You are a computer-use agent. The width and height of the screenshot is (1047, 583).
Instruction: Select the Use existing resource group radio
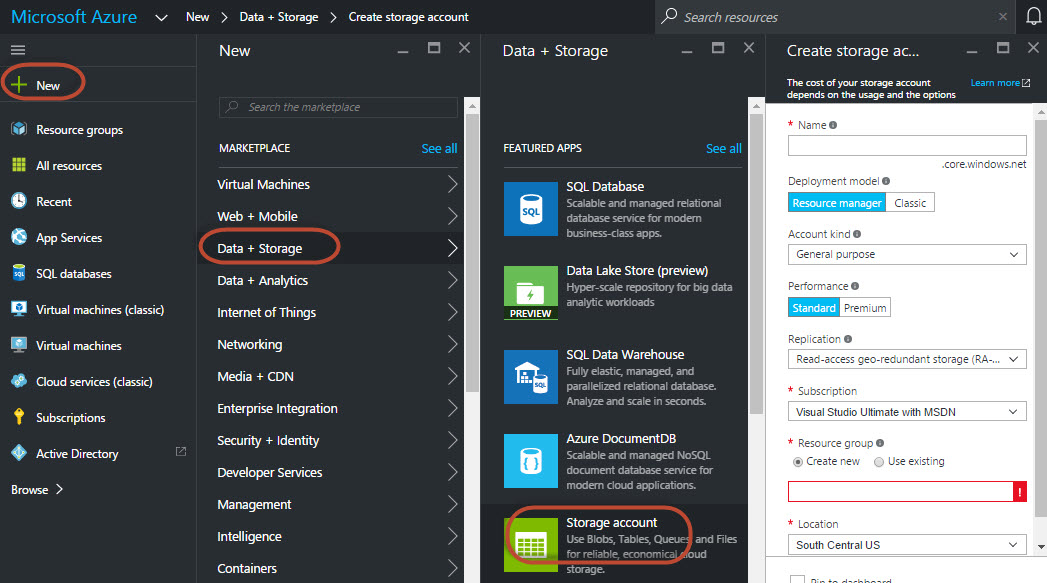[x=879, y=462]
